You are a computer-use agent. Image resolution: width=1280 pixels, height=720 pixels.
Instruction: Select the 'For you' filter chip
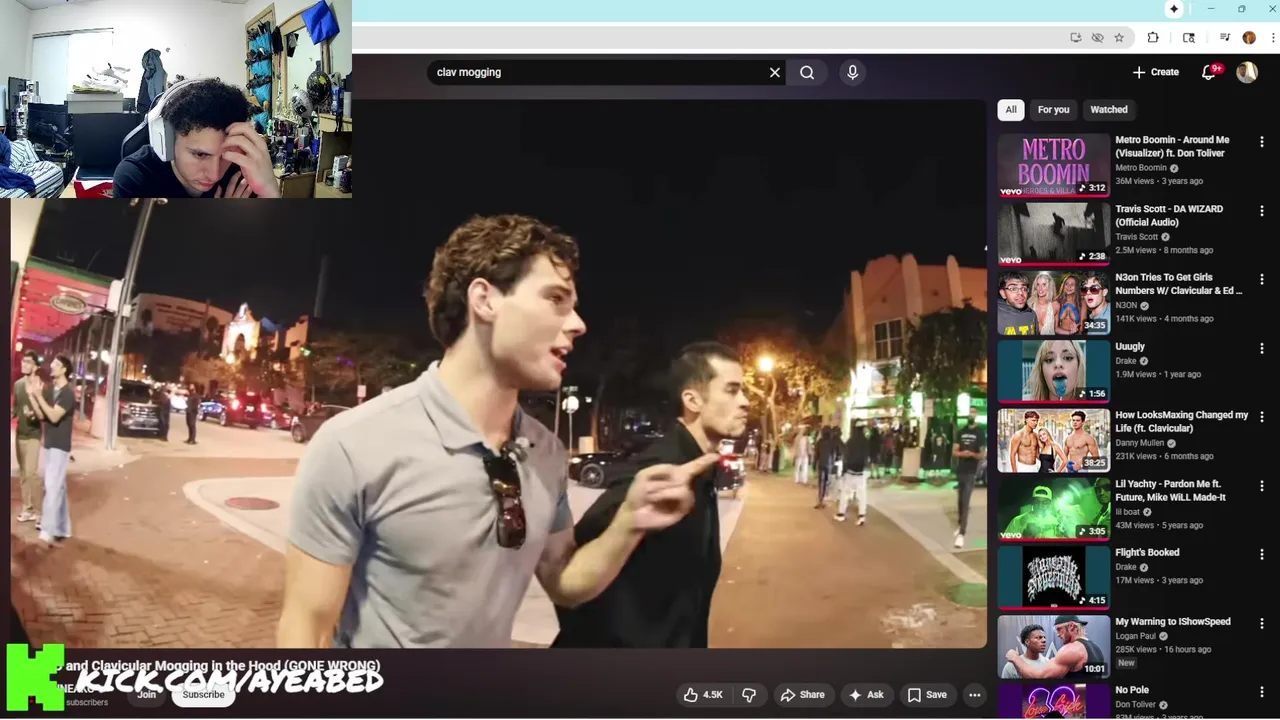click(1053, 110)
